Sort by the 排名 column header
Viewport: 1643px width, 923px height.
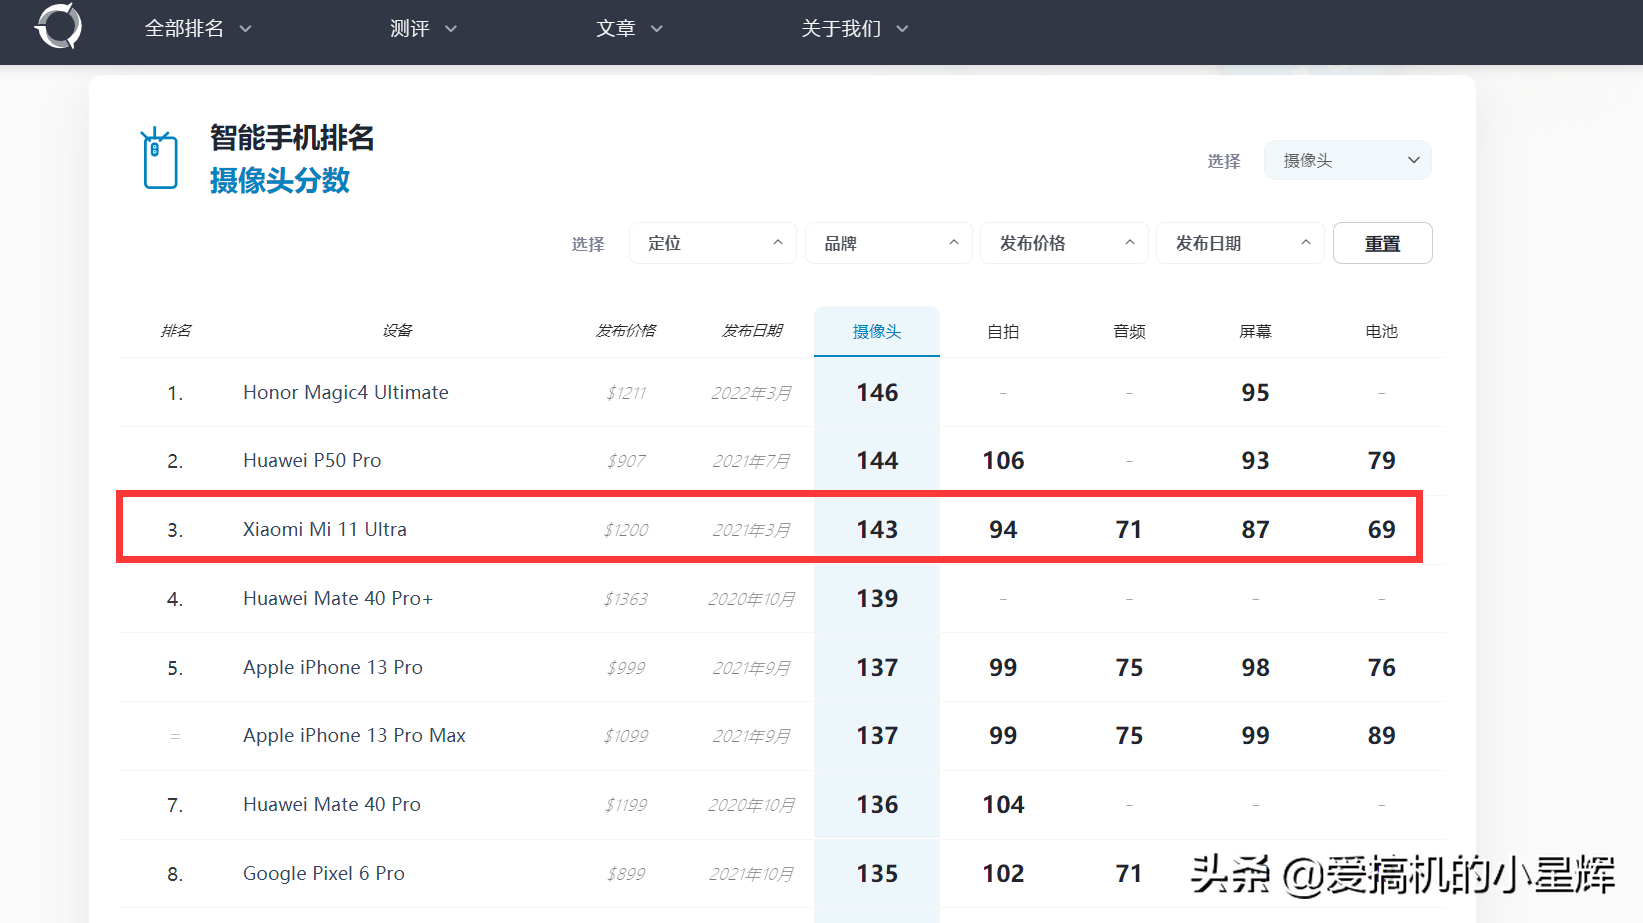click(x=176, y=331)
